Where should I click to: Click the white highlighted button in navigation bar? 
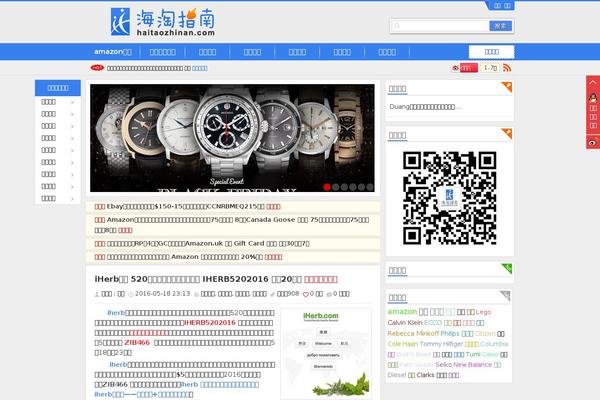tap(491, 52)
